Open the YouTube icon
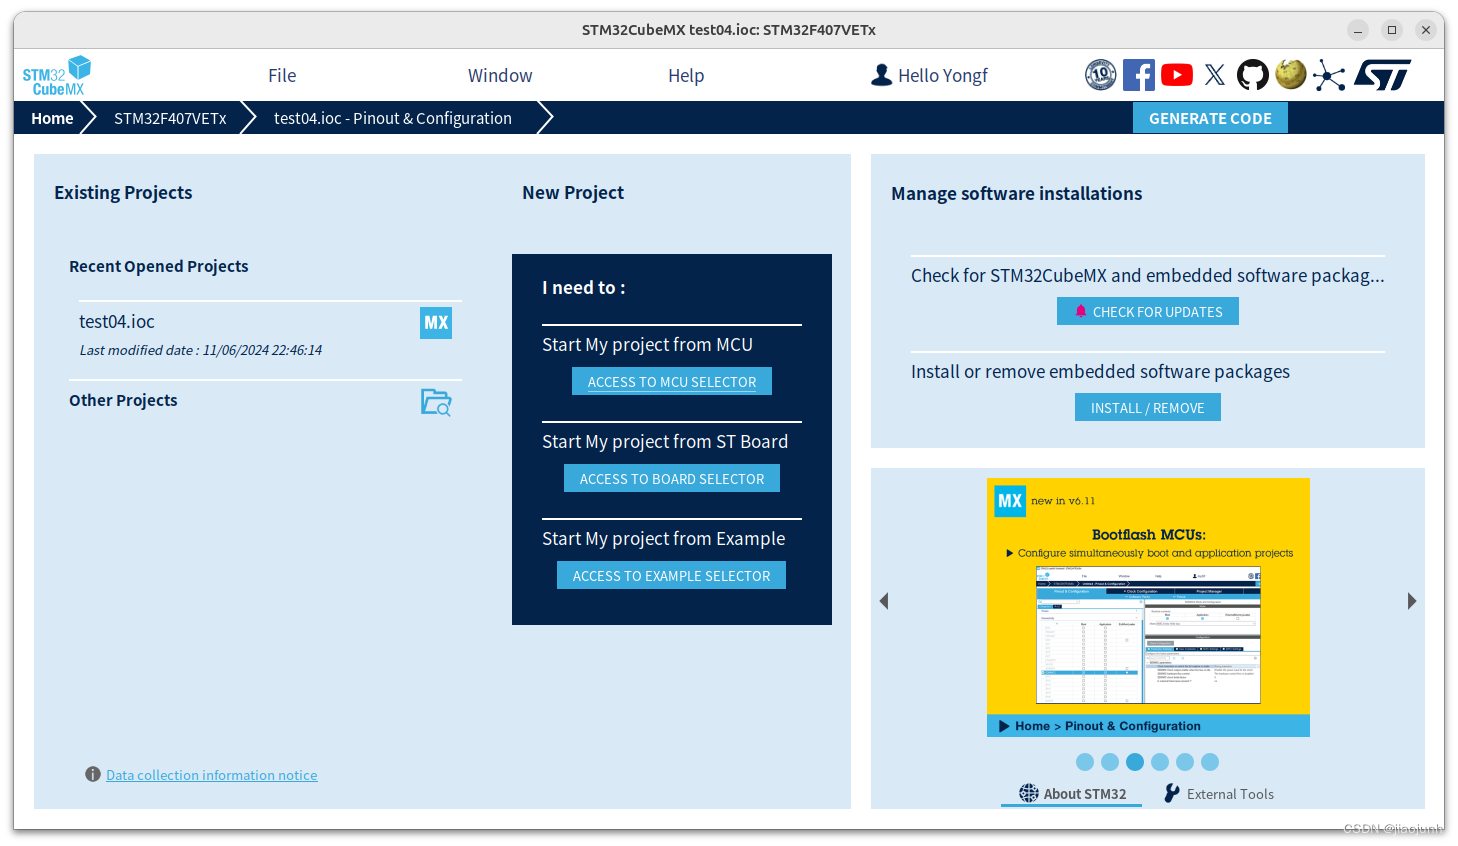 [x=1177, y=75]
